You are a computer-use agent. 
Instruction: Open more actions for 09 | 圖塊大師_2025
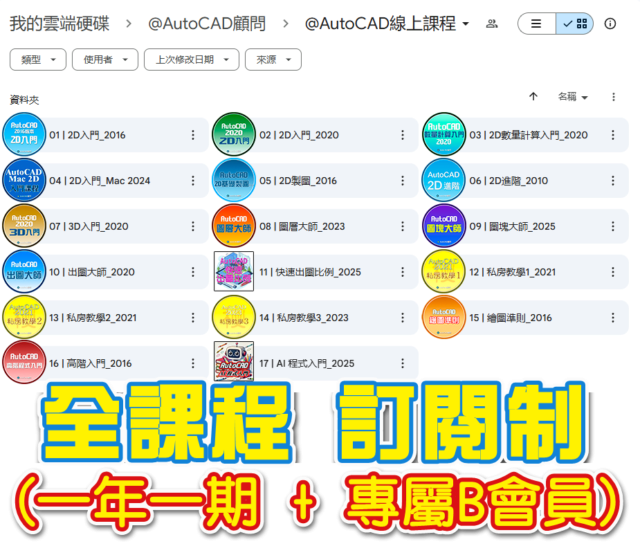tap(613, 226)
